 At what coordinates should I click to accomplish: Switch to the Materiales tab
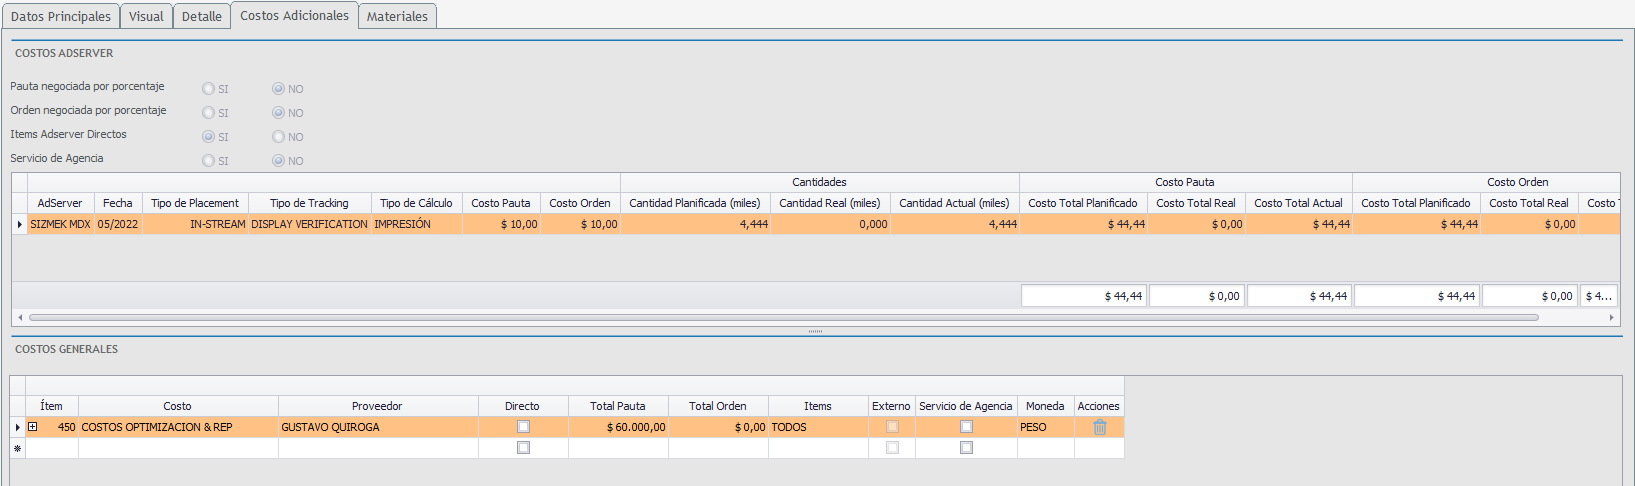(x=397, y=16)
